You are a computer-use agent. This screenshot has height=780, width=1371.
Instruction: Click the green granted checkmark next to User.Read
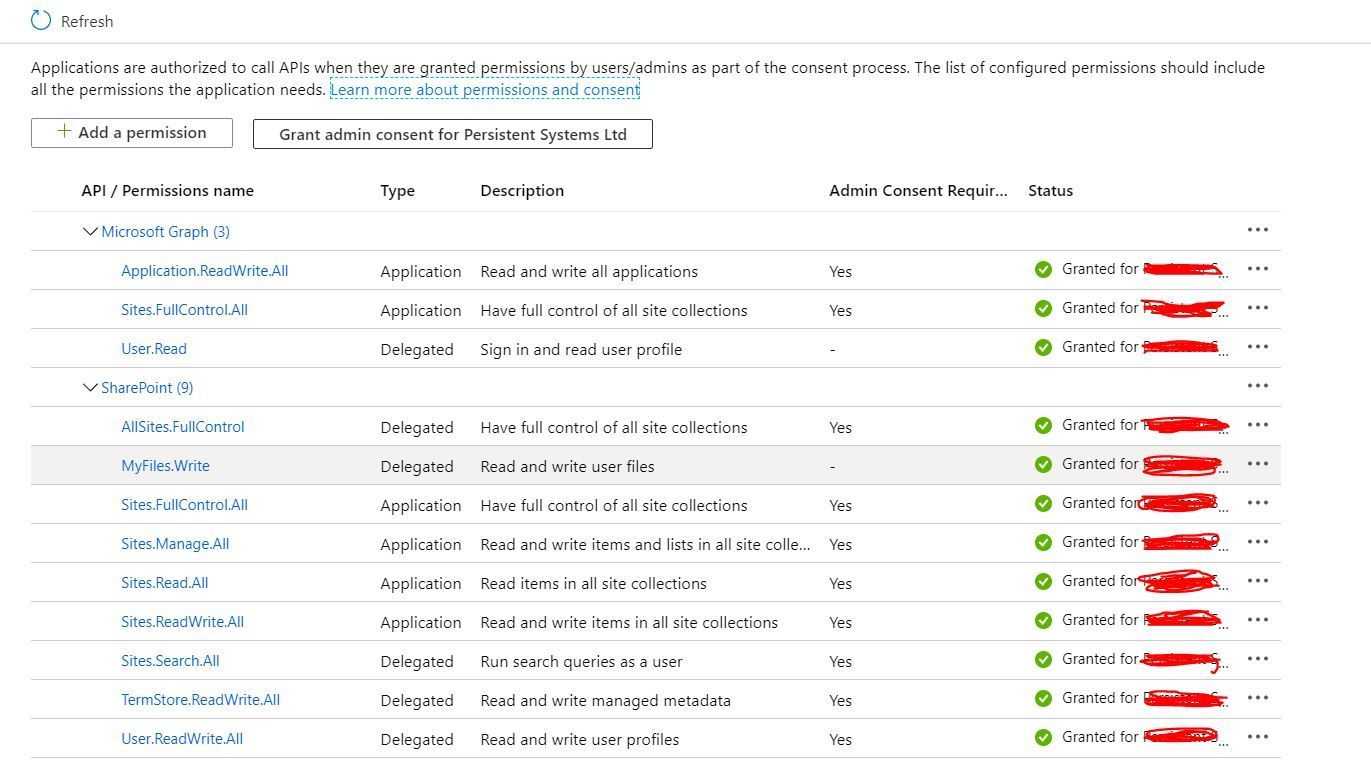coord(1043,347)
